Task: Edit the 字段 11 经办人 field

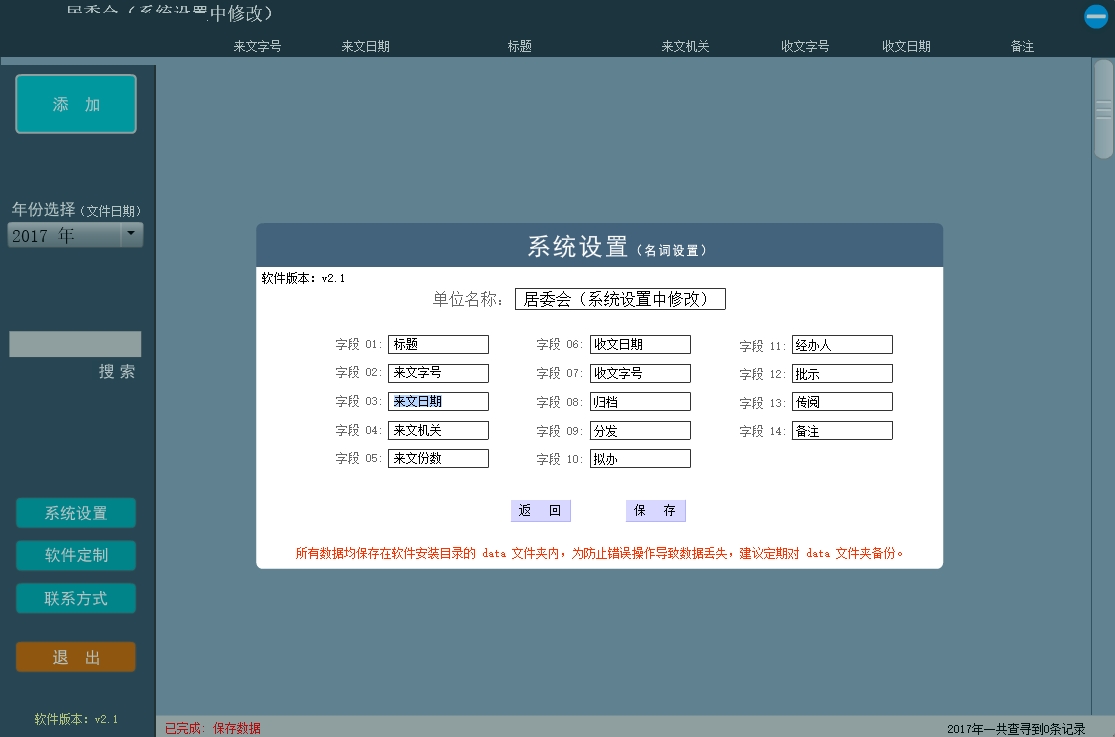Action: (x=842, y=345)
